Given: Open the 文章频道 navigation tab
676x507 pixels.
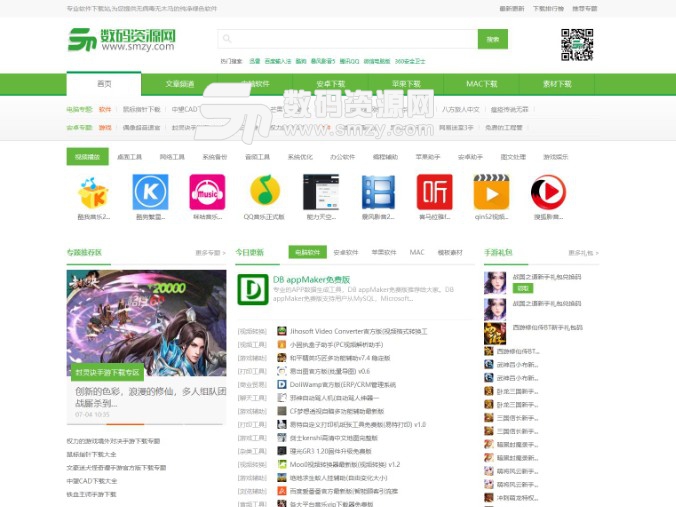Looking at the screenshot, I should pos(180,84).
